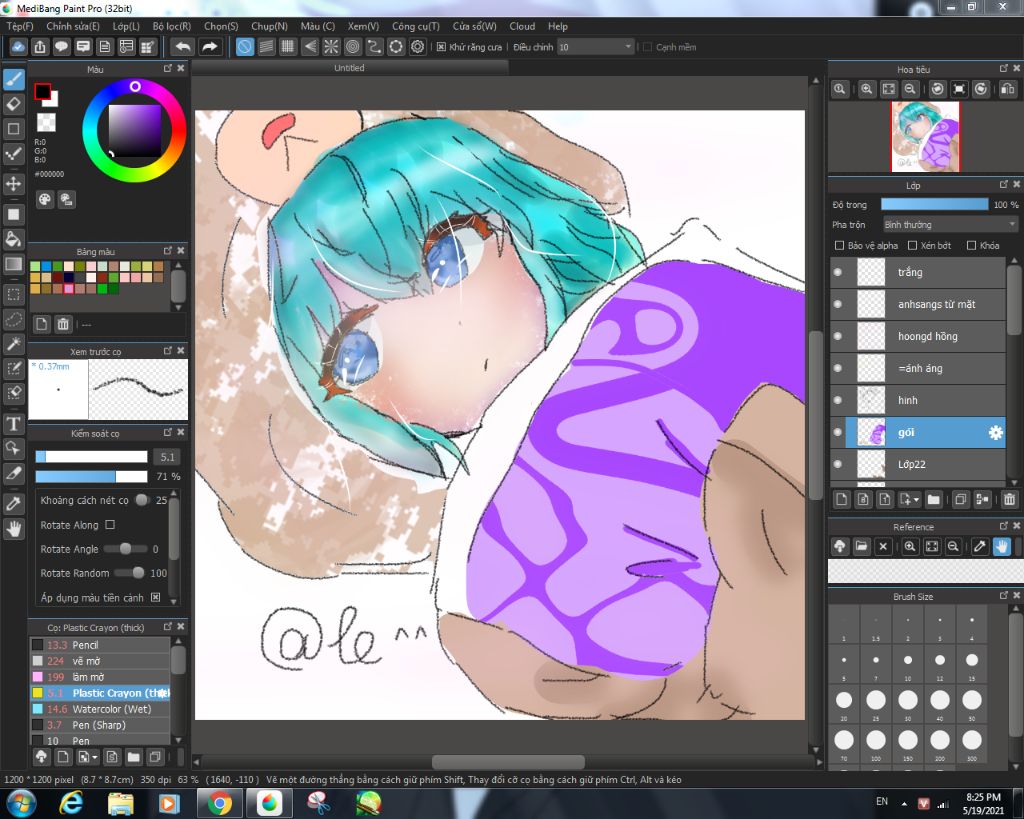
Task: Select the làm mờ brush
Action: click(x=100, y=677)
